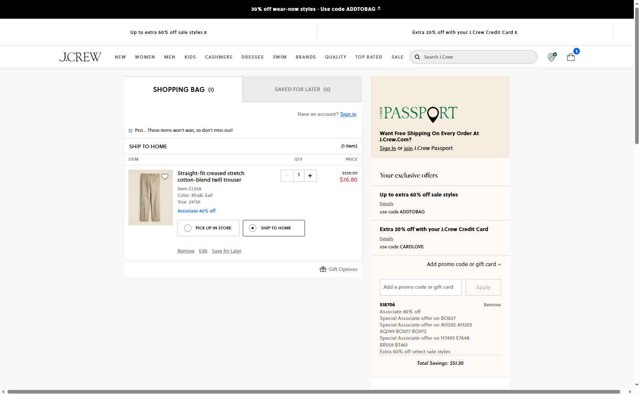Switch to Shopping Bag tab
The width and height of the screenshot is (640, 395).
pyautogui.click(x=183, y=89)
